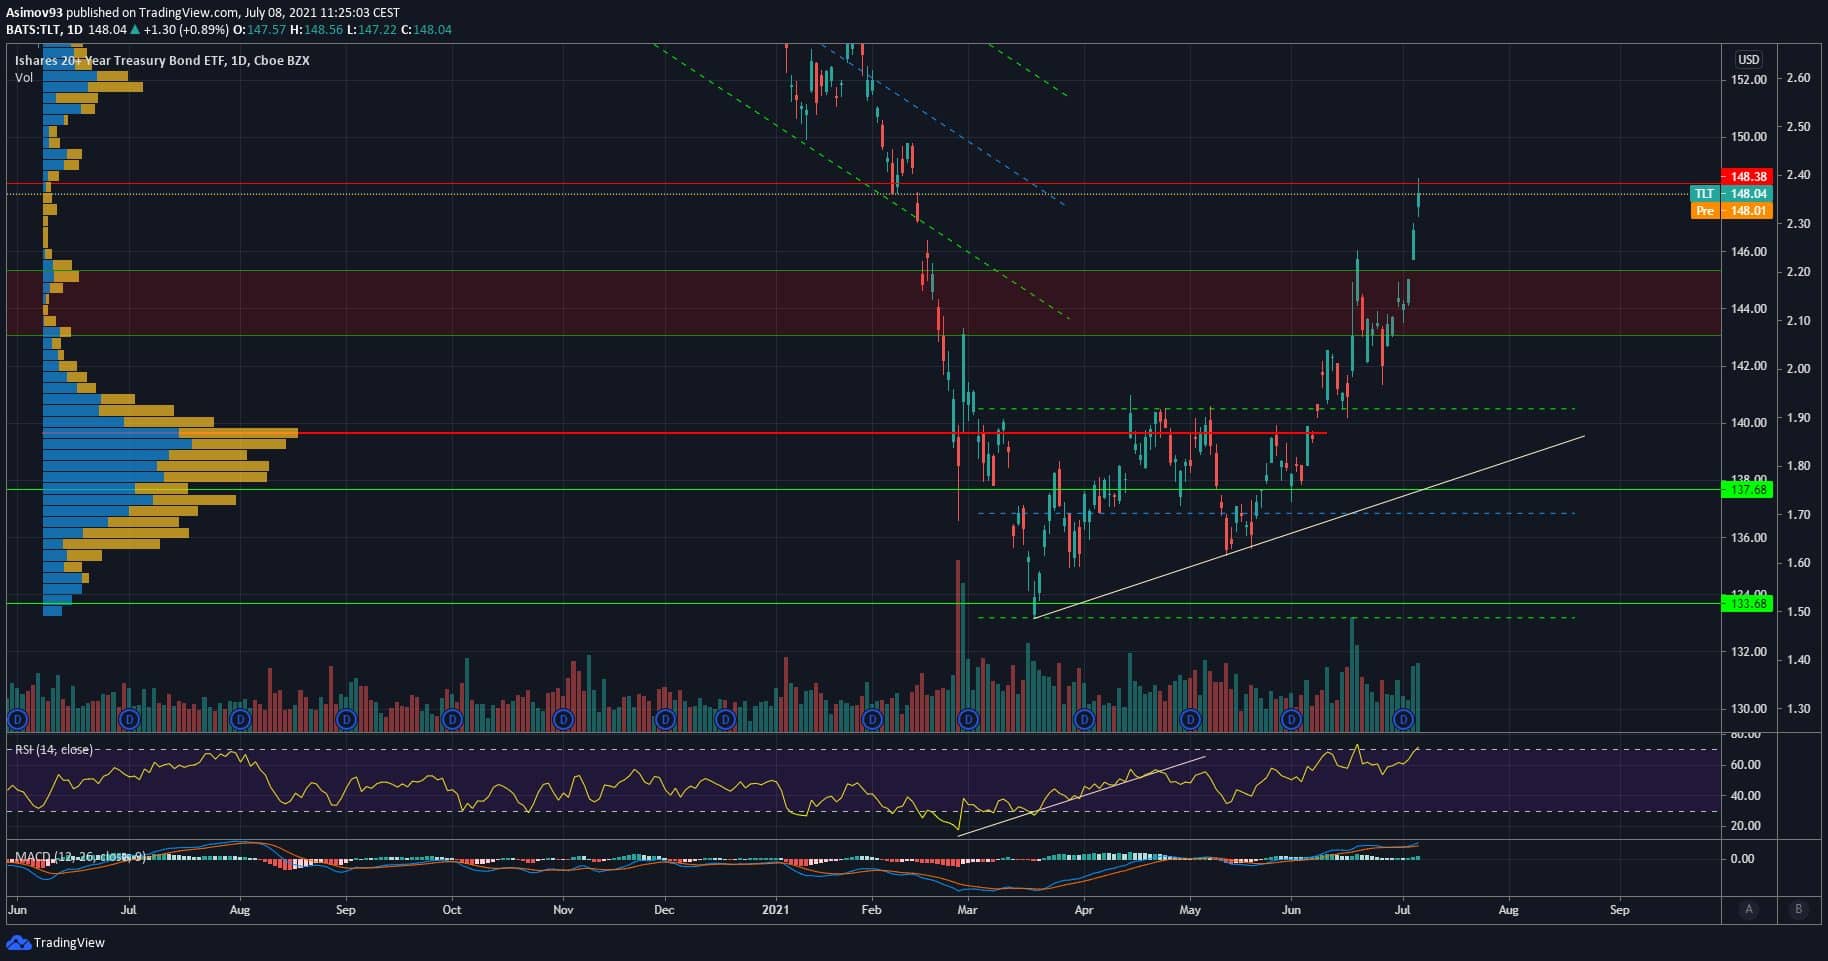Click the Oct label on the time axis
This screenshot has width=1828, height=961.
click(452, 910)
